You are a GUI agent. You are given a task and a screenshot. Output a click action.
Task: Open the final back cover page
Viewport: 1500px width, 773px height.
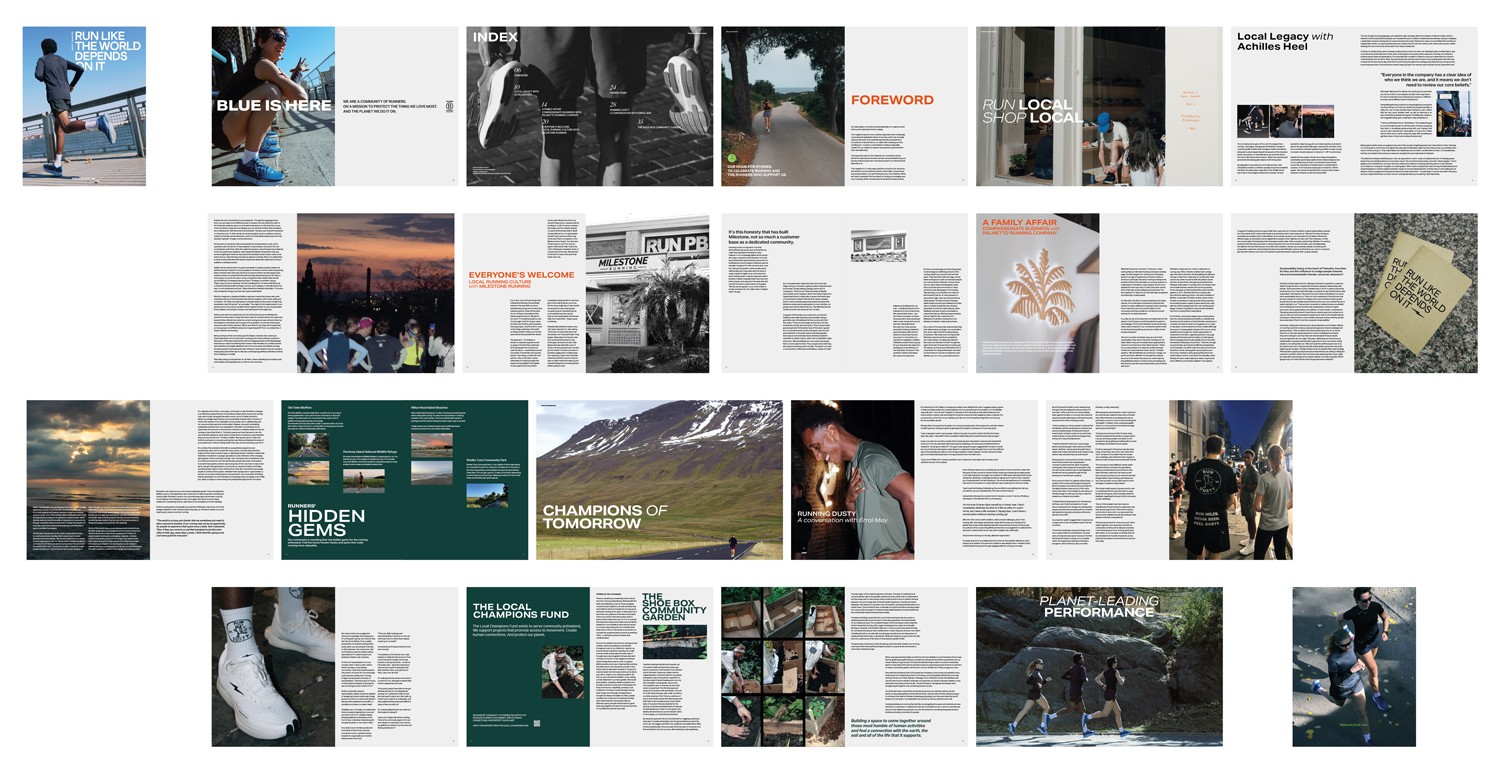(x=1354, y=667)
